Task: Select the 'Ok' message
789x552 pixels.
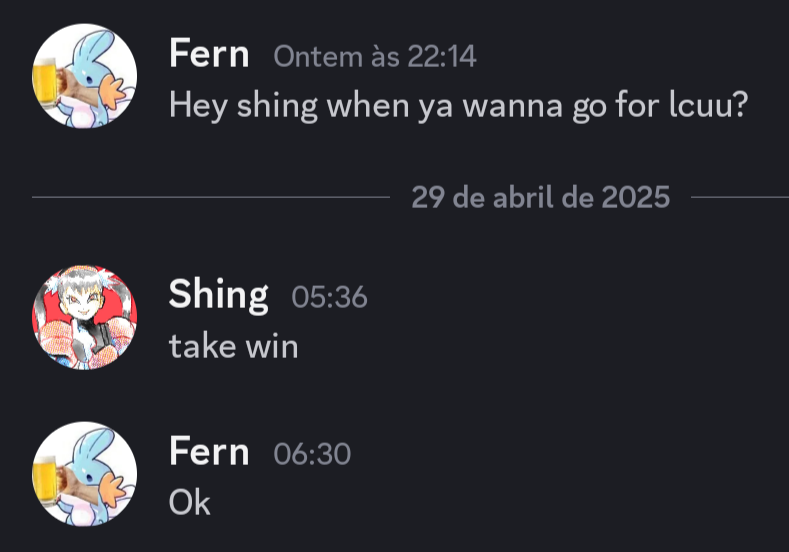Action: [x=190, y=502]
